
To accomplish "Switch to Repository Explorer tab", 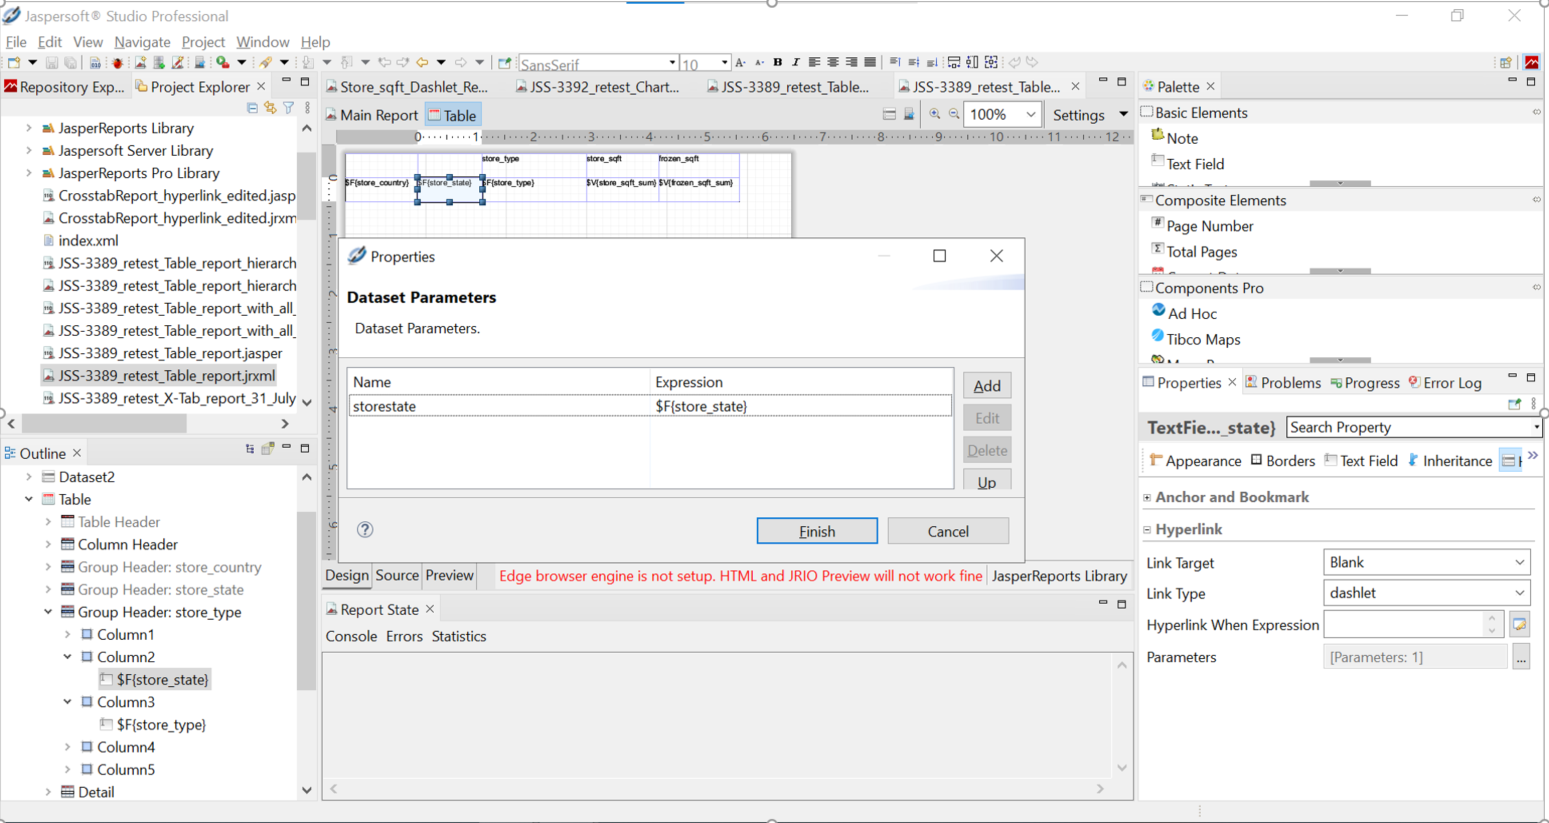I will point(64,87).
